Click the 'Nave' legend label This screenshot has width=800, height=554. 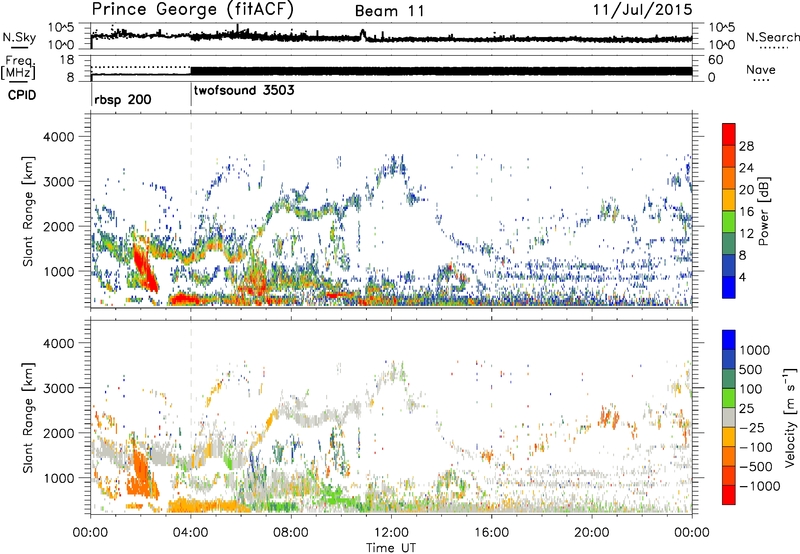[760, 70]
